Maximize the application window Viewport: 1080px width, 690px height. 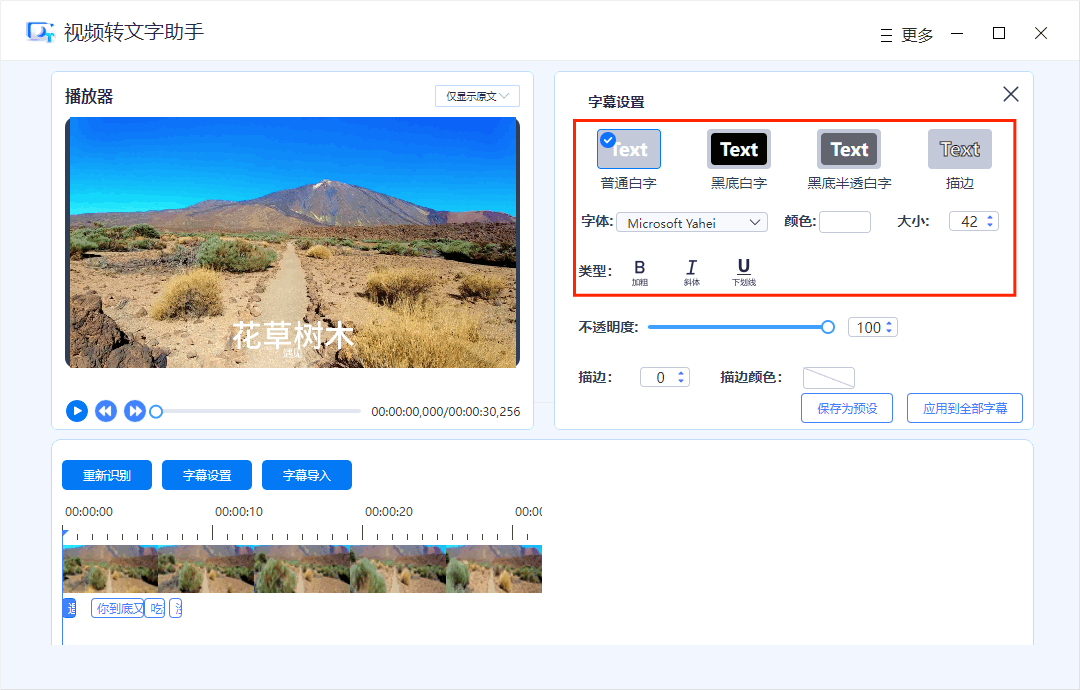[999, 33]
